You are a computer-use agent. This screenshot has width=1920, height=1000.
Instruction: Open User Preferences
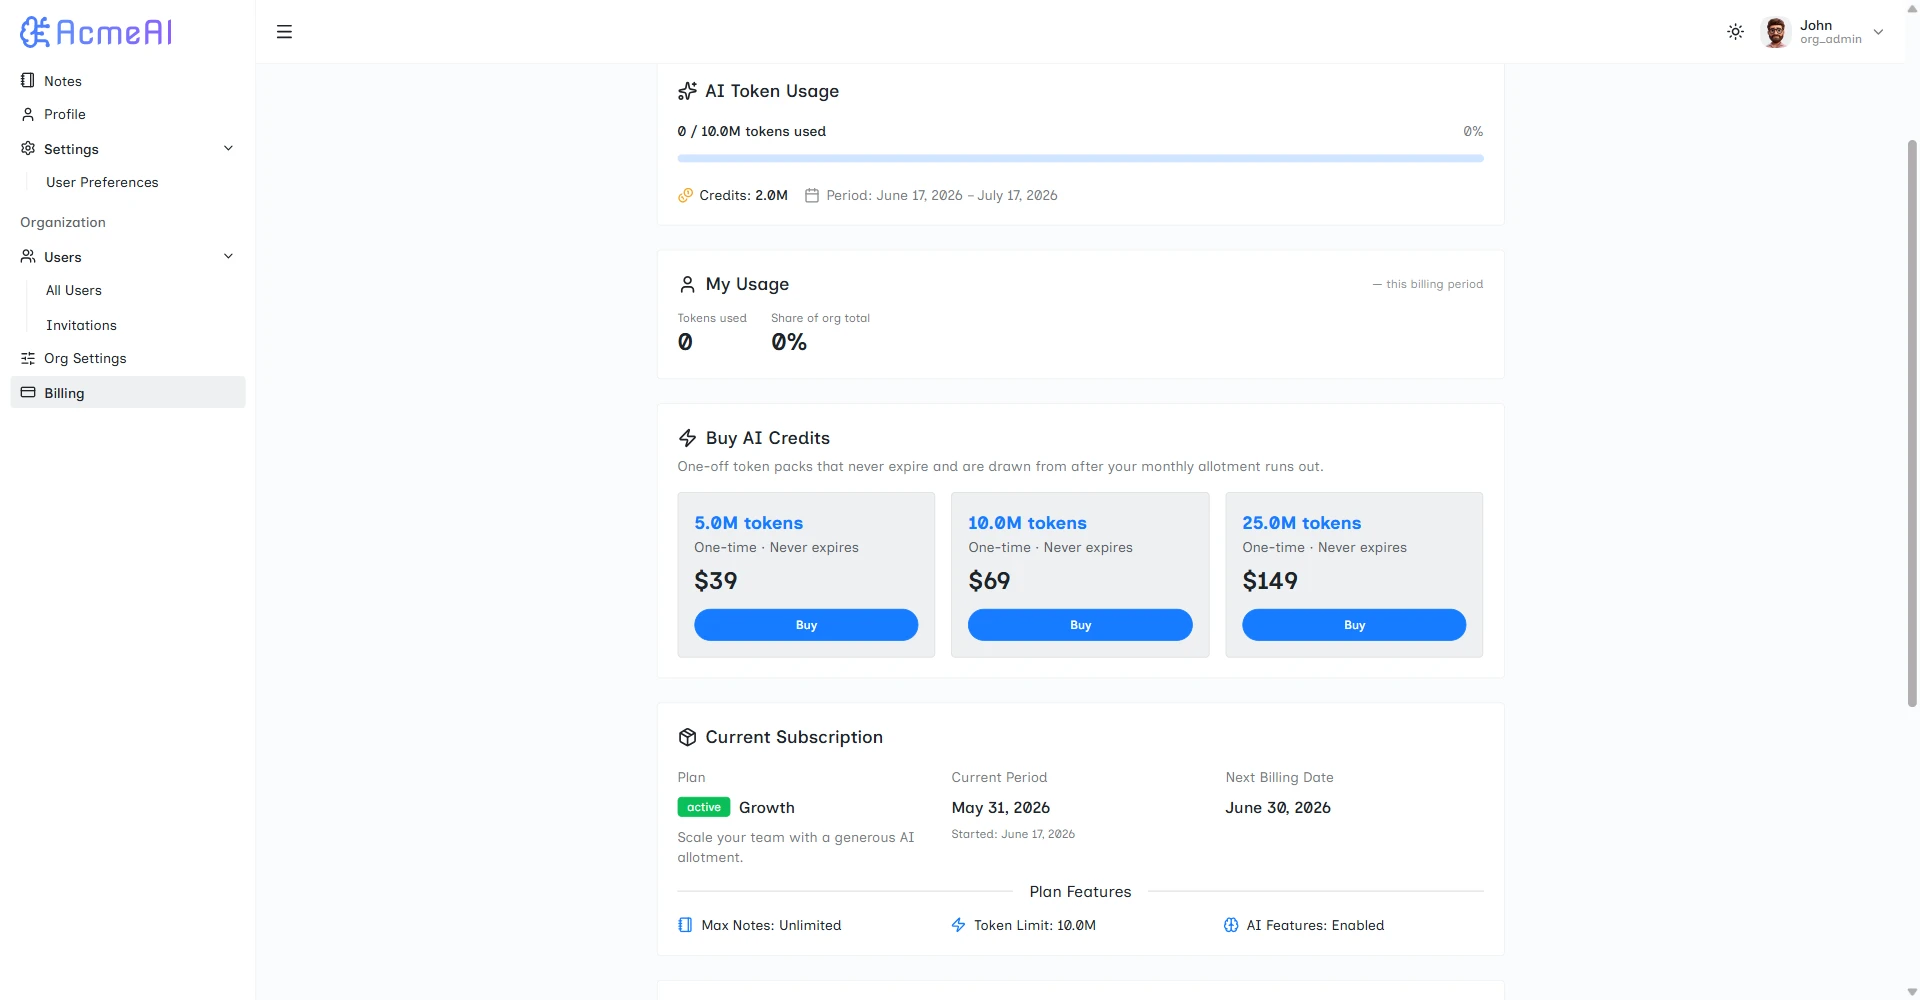(x=102, y=182)
